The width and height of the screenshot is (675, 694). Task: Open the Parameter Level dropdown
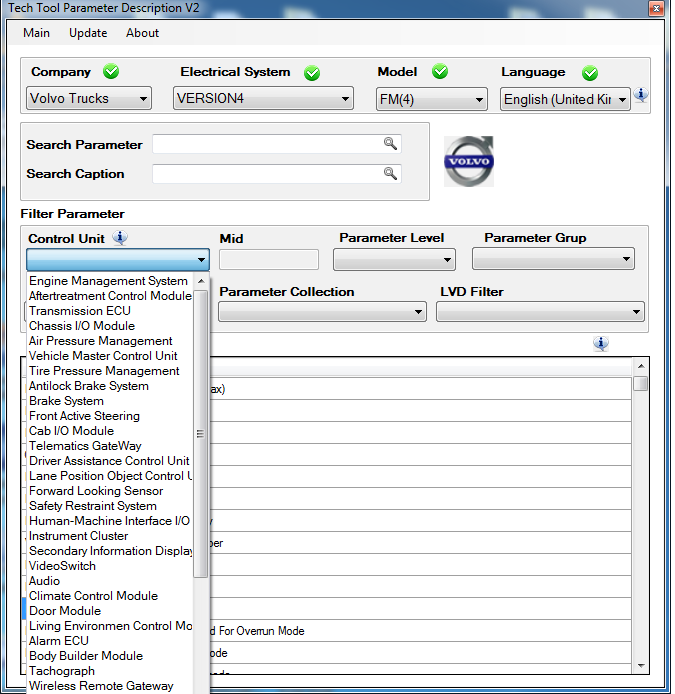[x=394, y=260]
